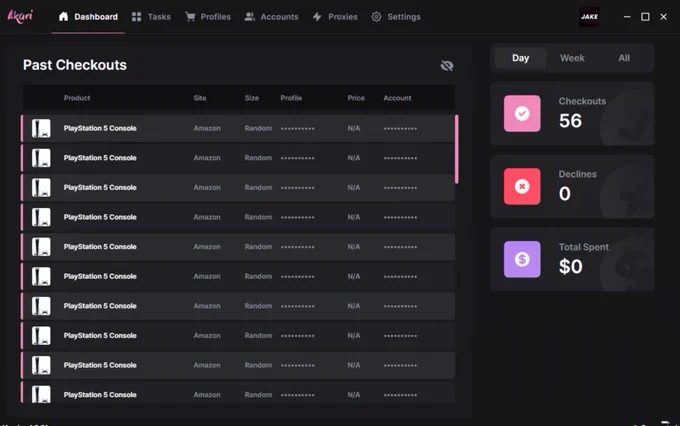Image resolution: width=680 pixels, height=426 pixels.
Task: Go to the Accounts tab
Action: [271, 17]
